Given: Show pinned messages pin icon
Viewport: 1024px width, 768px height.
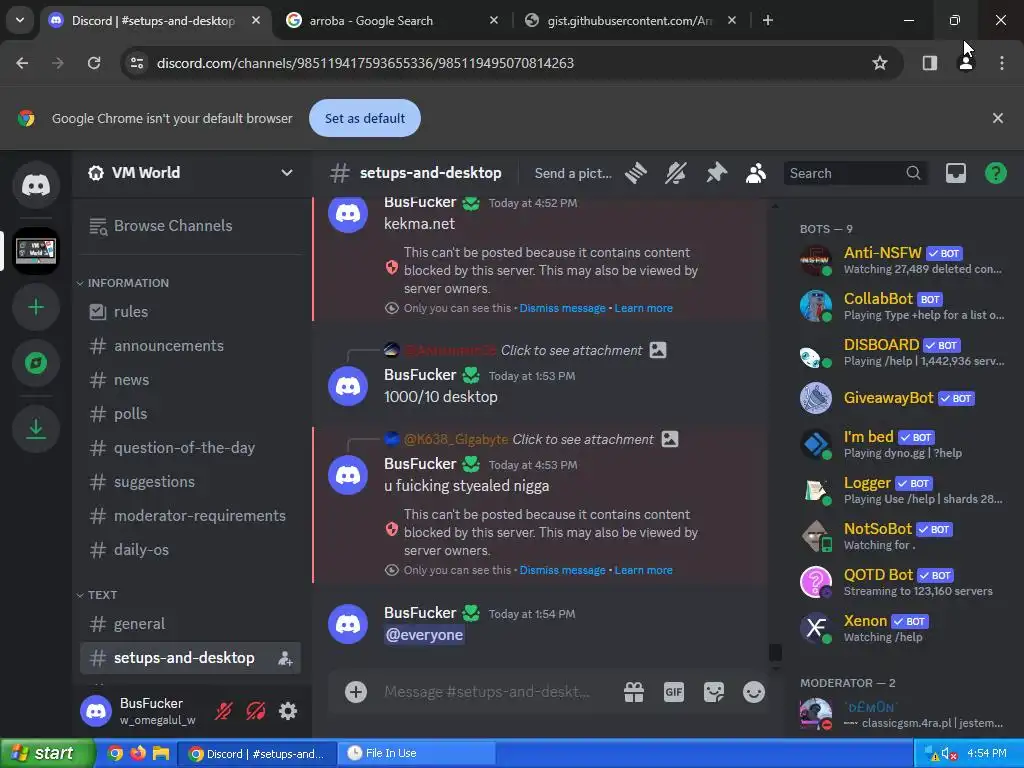Looking at the screenshot, I should [716, 173].
